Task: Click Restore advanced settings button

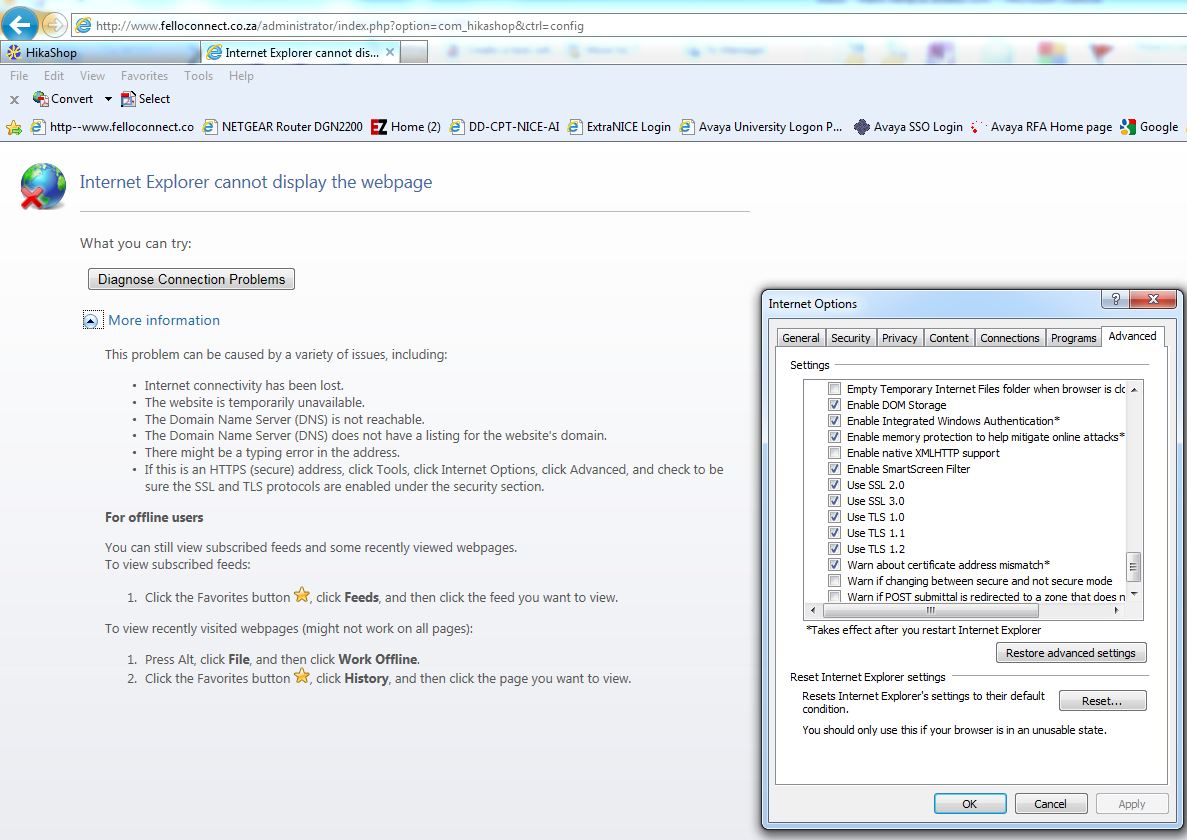Action: tap(1070, 653)
